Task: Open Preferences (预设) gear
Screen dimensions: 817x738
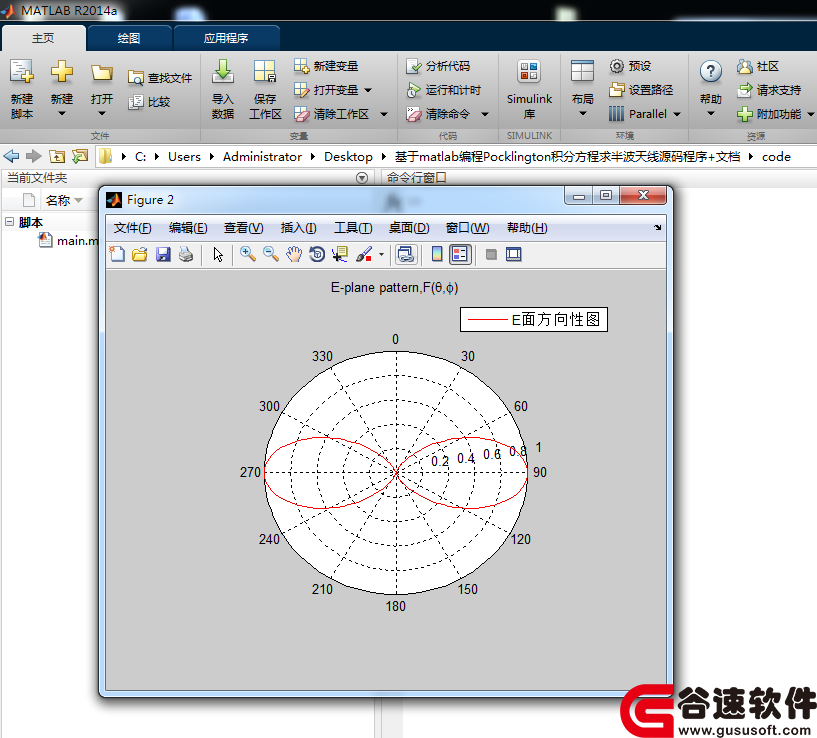Action: pos(616,66)
